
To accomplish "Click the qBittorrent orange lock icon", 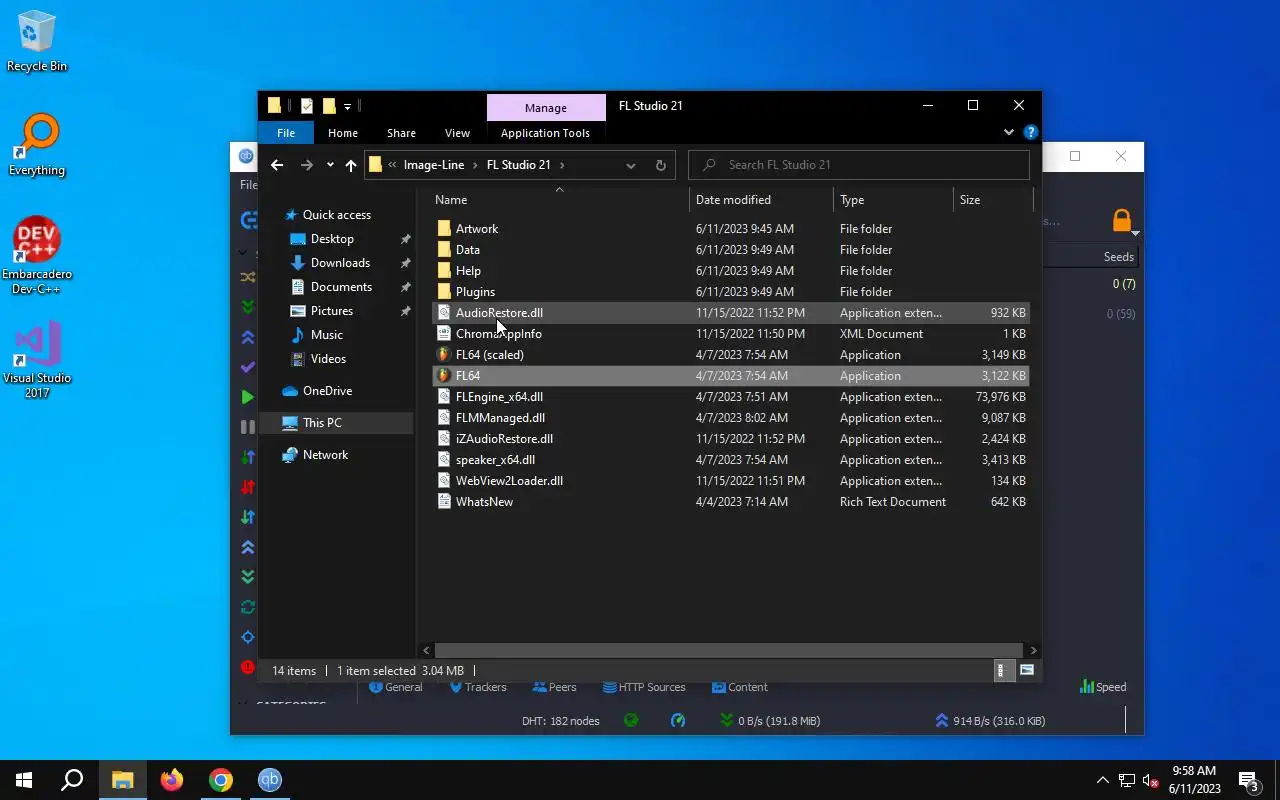I will (x=1122, y=220).
